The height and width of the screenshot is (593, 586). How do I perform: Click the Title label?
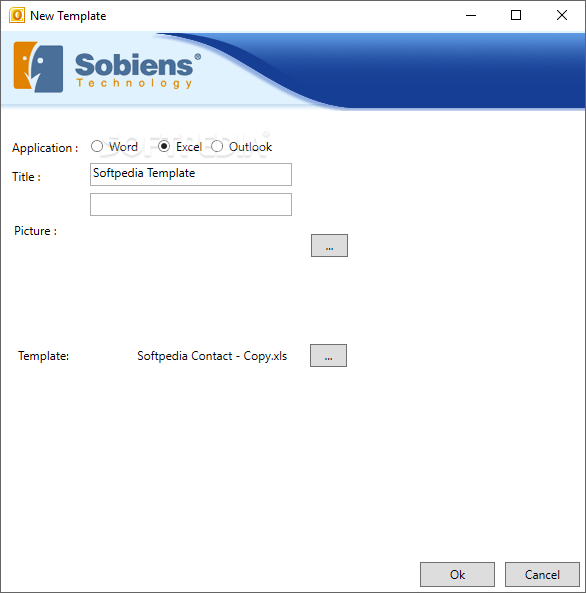pos(26,177)
